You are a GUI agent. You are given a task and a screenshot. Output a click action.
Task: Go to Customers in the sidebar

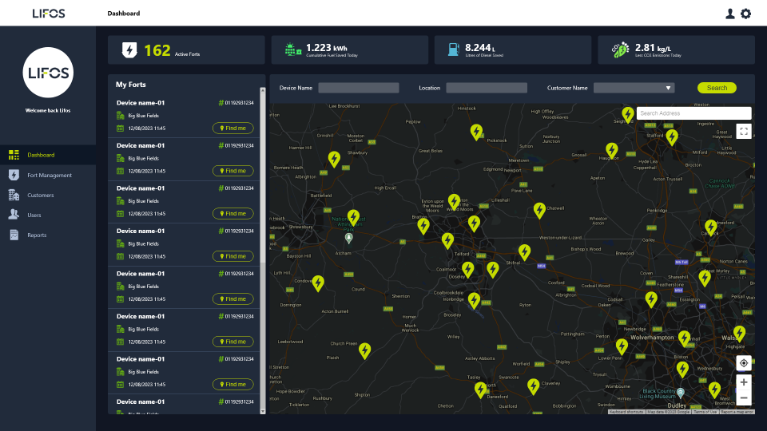[x=41, y=195]
